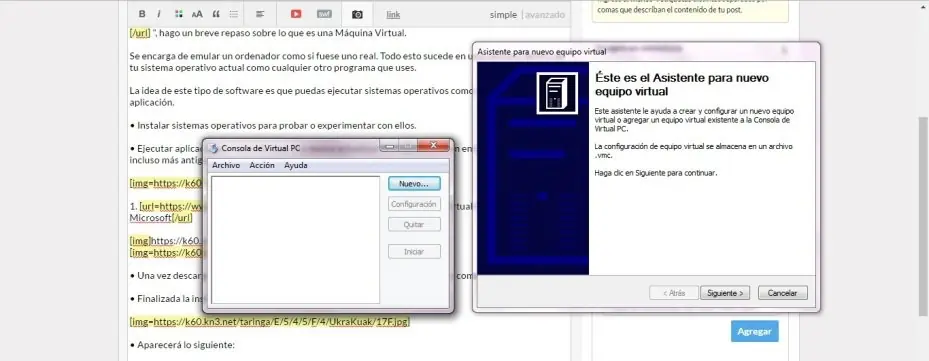Toggle italic formatting in the post editor
This screenshot has width=929, height=361.
(x=159, y=14)
